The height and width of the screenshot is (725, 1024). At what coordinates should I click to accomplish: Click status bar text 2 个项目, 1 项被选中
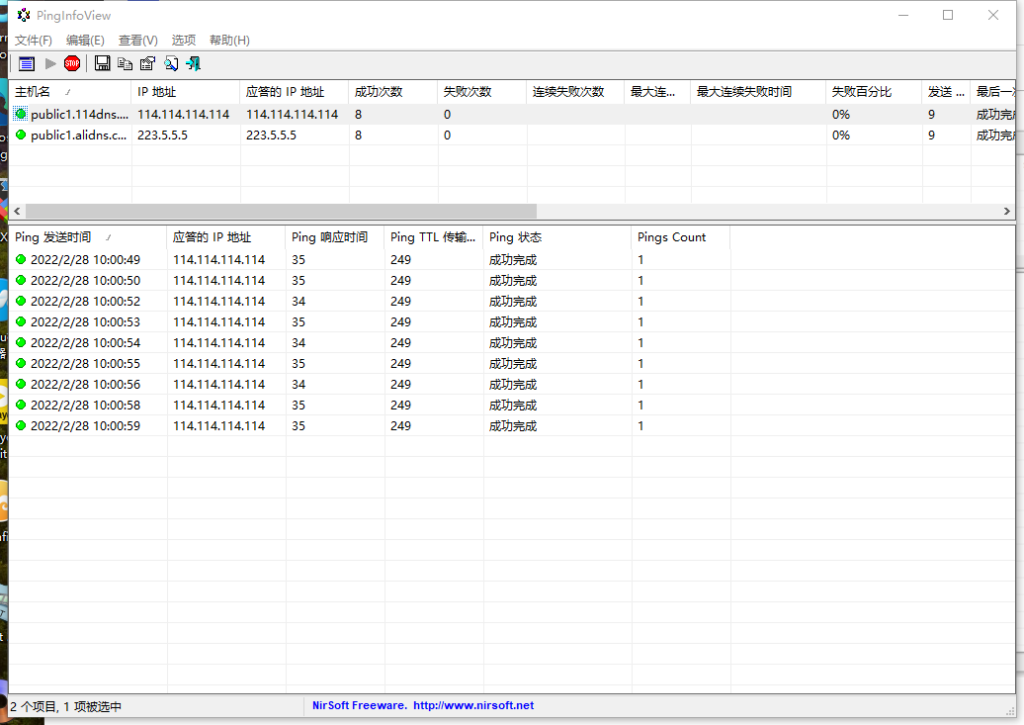65,706
